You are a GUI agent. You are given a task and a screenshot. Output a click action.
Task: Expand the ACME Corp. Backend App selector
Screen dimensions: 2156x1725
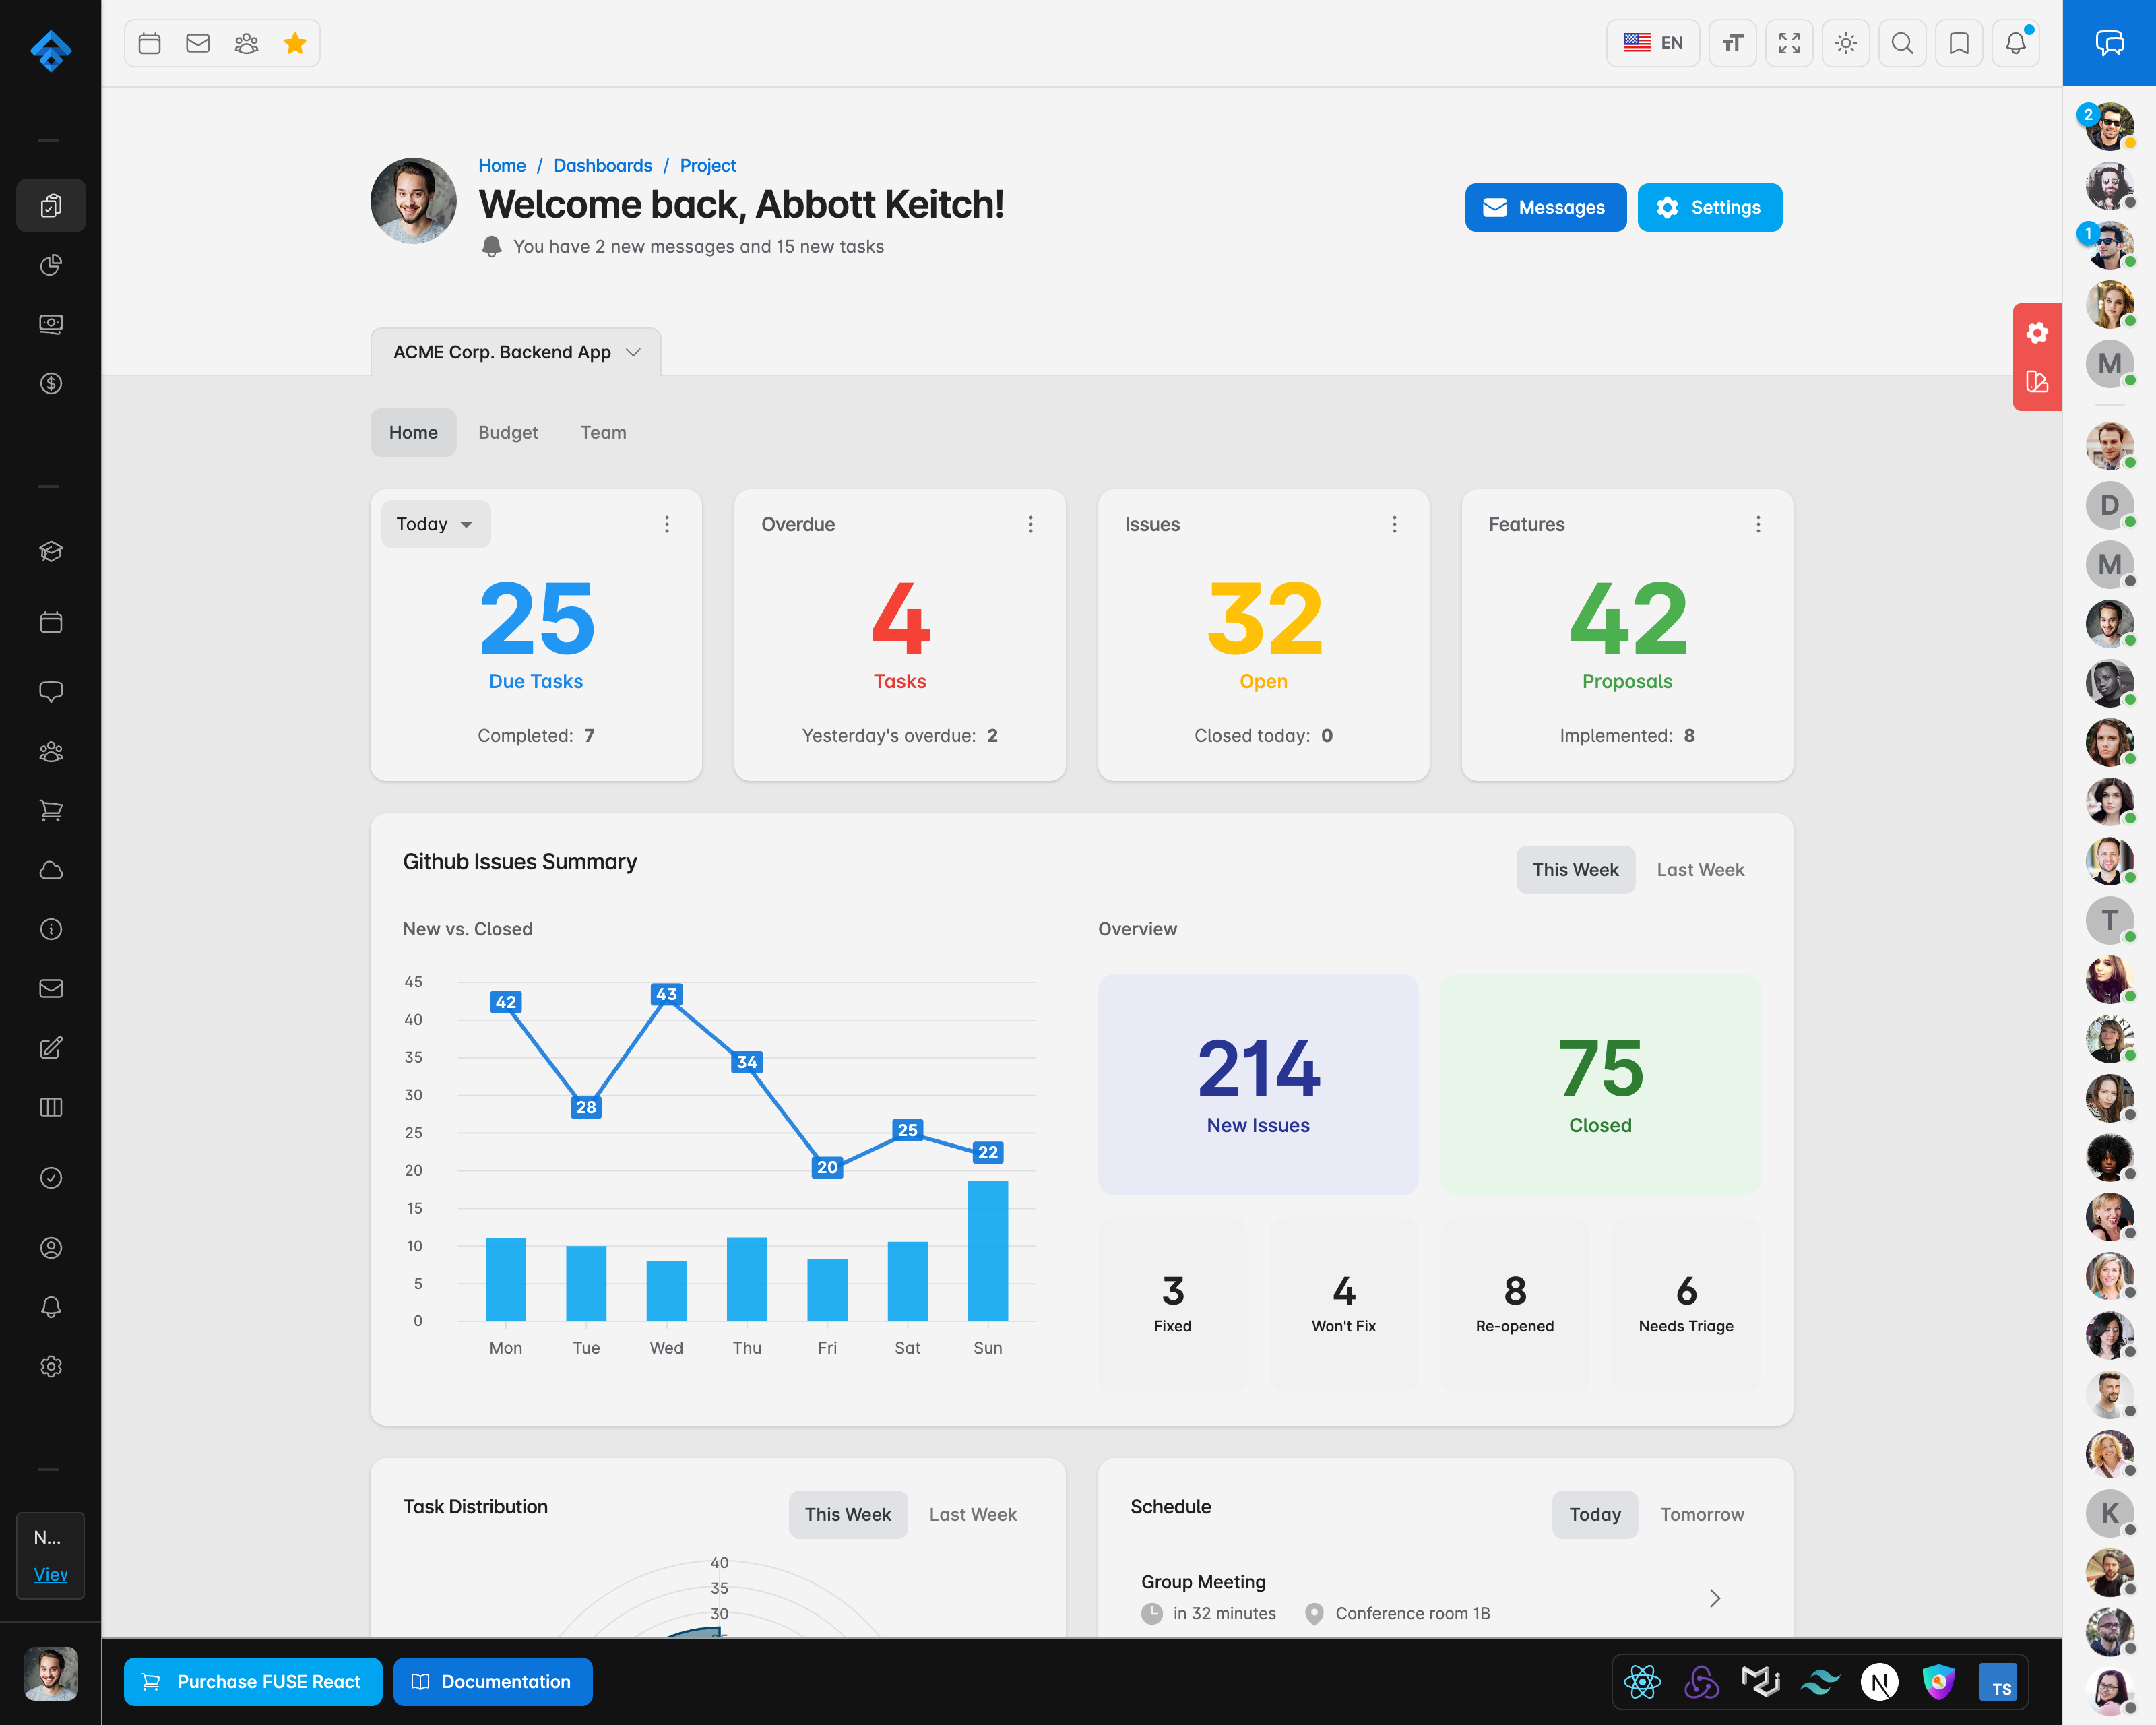[516, 352]
